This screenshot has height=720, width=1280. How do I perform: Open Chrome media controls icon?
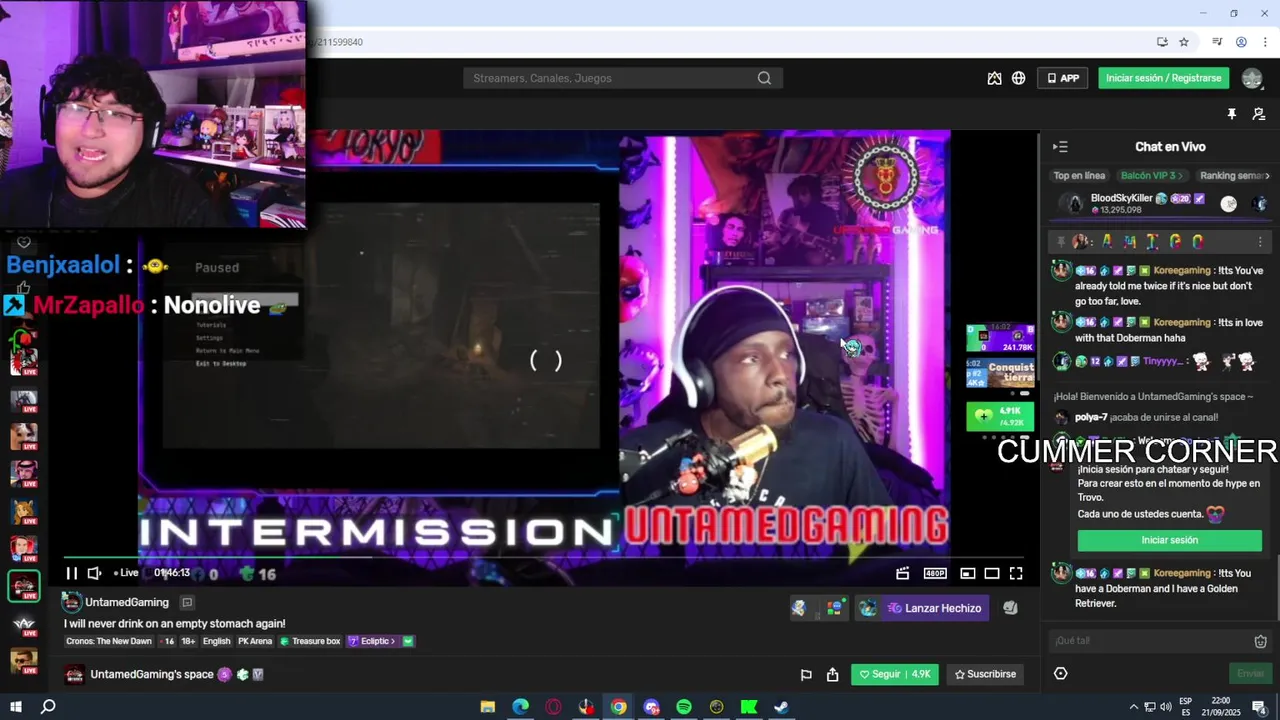click(x=1217, y=42)
